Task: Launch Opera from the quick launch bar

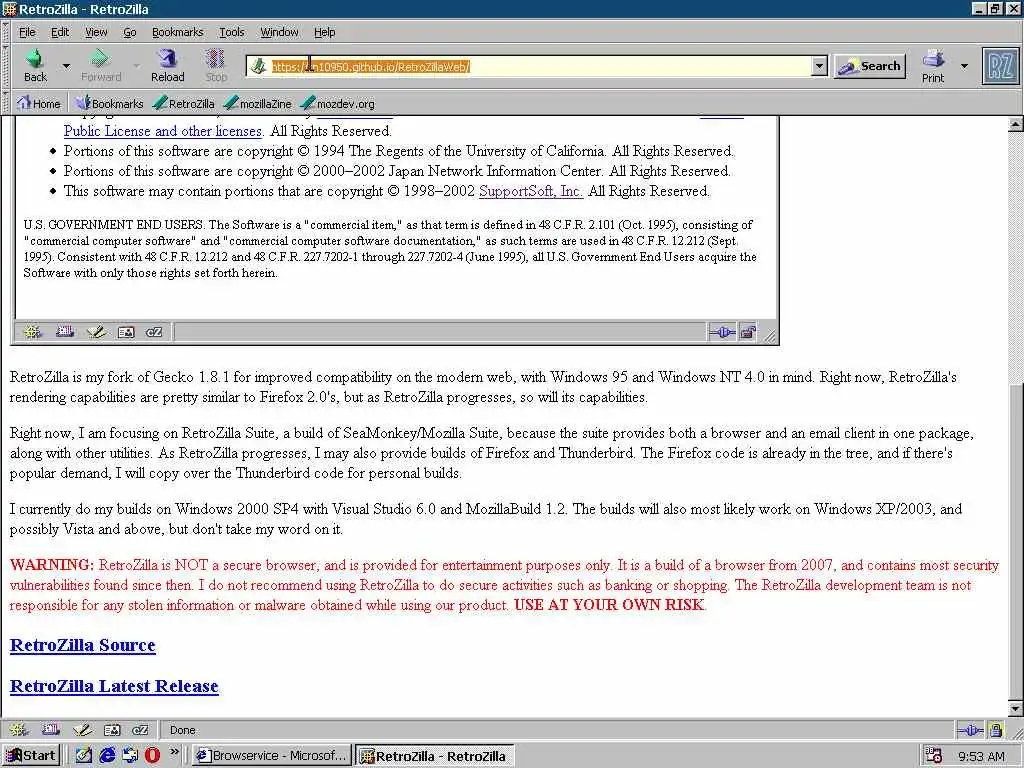Action: click(x=153, y=756)
